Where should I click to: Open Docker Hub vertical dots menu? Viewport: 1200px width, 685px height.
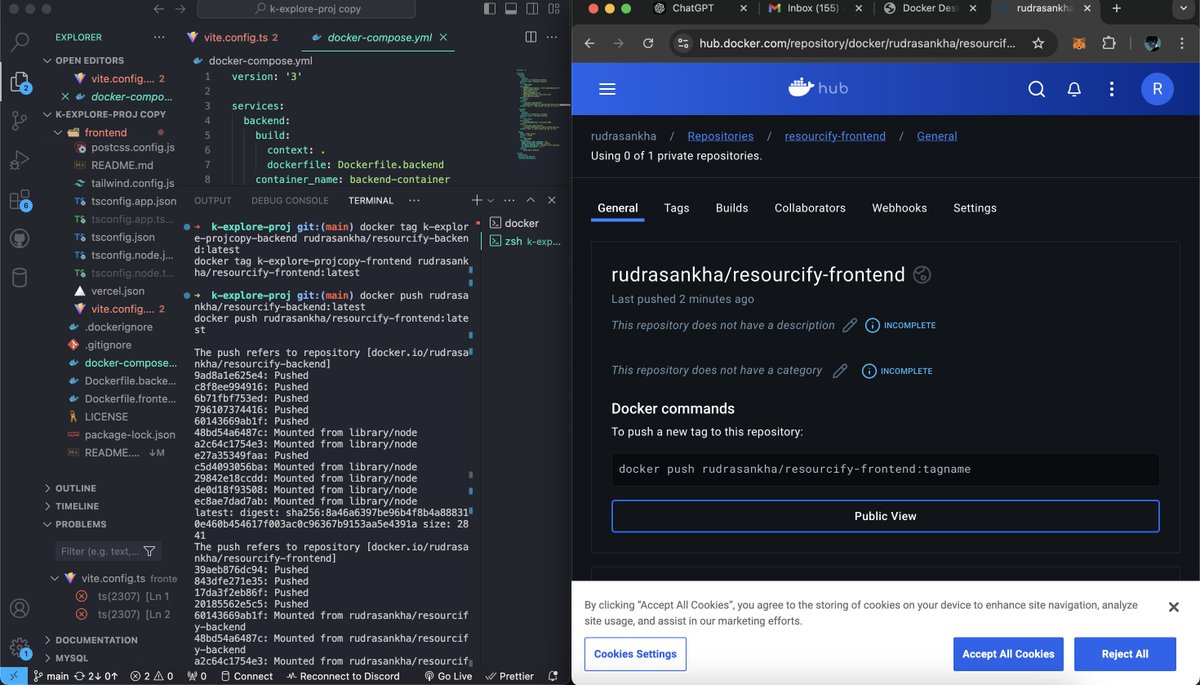click(x=1111, y=89)
